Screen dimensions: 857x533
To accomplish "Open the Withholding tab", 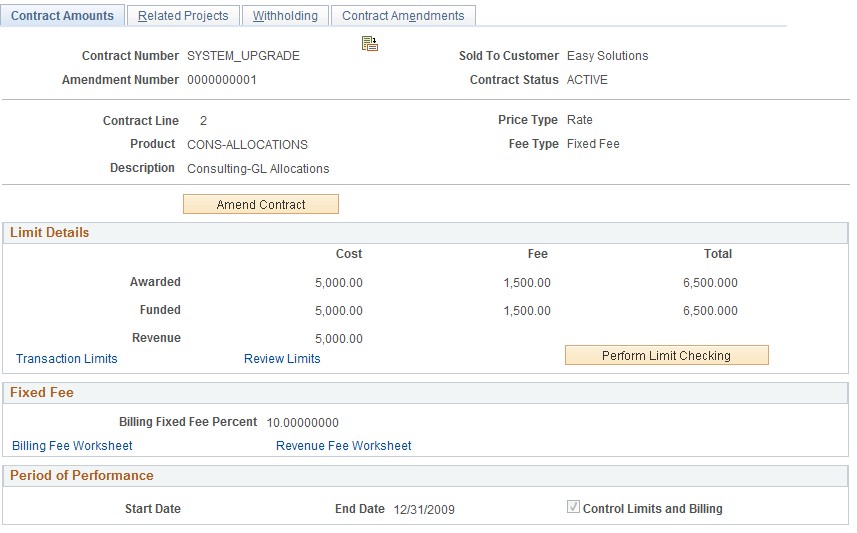I will click(285, 16).
